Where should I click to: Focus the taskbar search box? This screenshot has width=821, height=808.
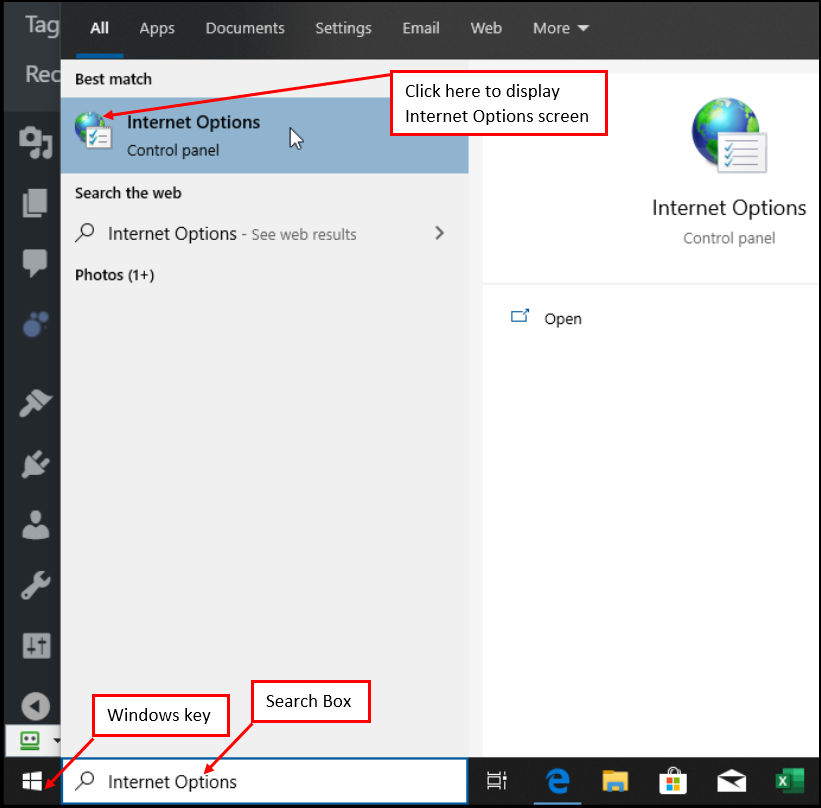pos(264,781)
